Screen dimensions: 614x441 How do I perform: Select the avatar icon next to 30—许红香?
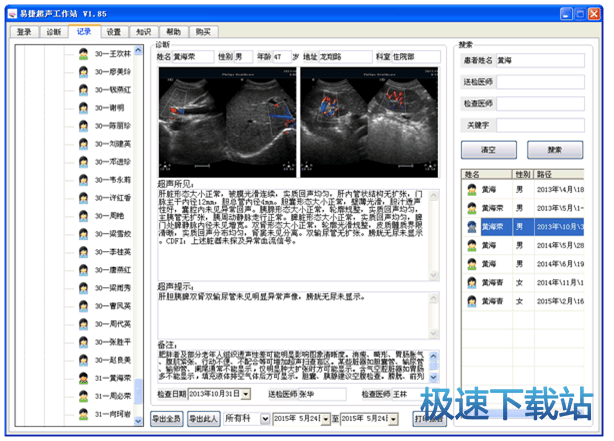pos(83,198)
